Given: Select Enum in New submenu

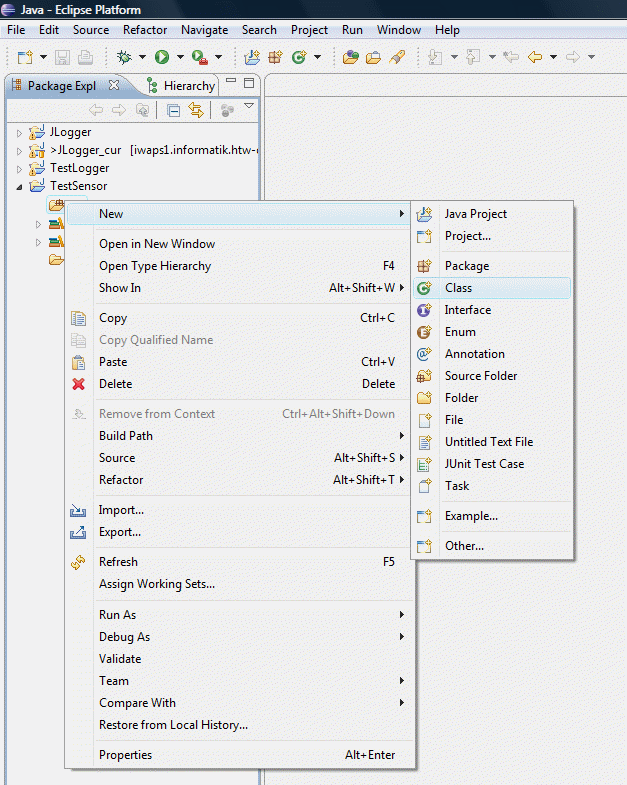Looking at the screenshot, I should click(492, 332).
